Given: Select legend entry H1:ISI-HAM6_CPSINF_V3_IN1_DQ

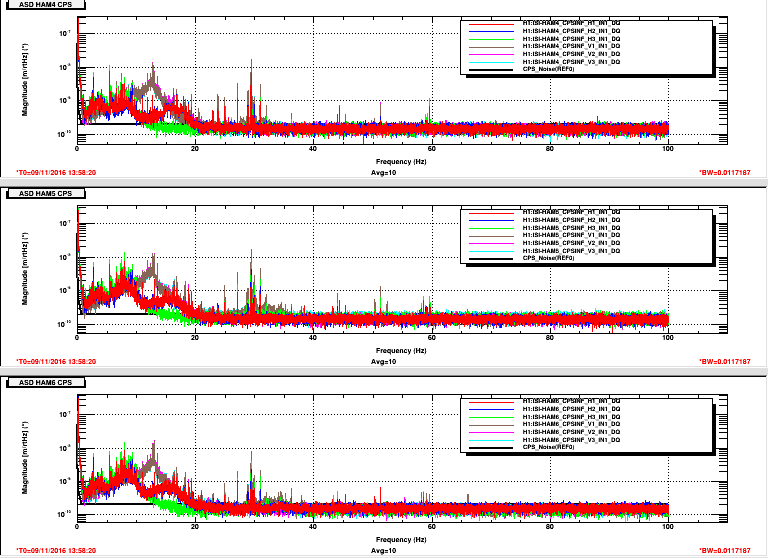Looking at the screenshot, I should pyautogui.click(x=571, y=440).
